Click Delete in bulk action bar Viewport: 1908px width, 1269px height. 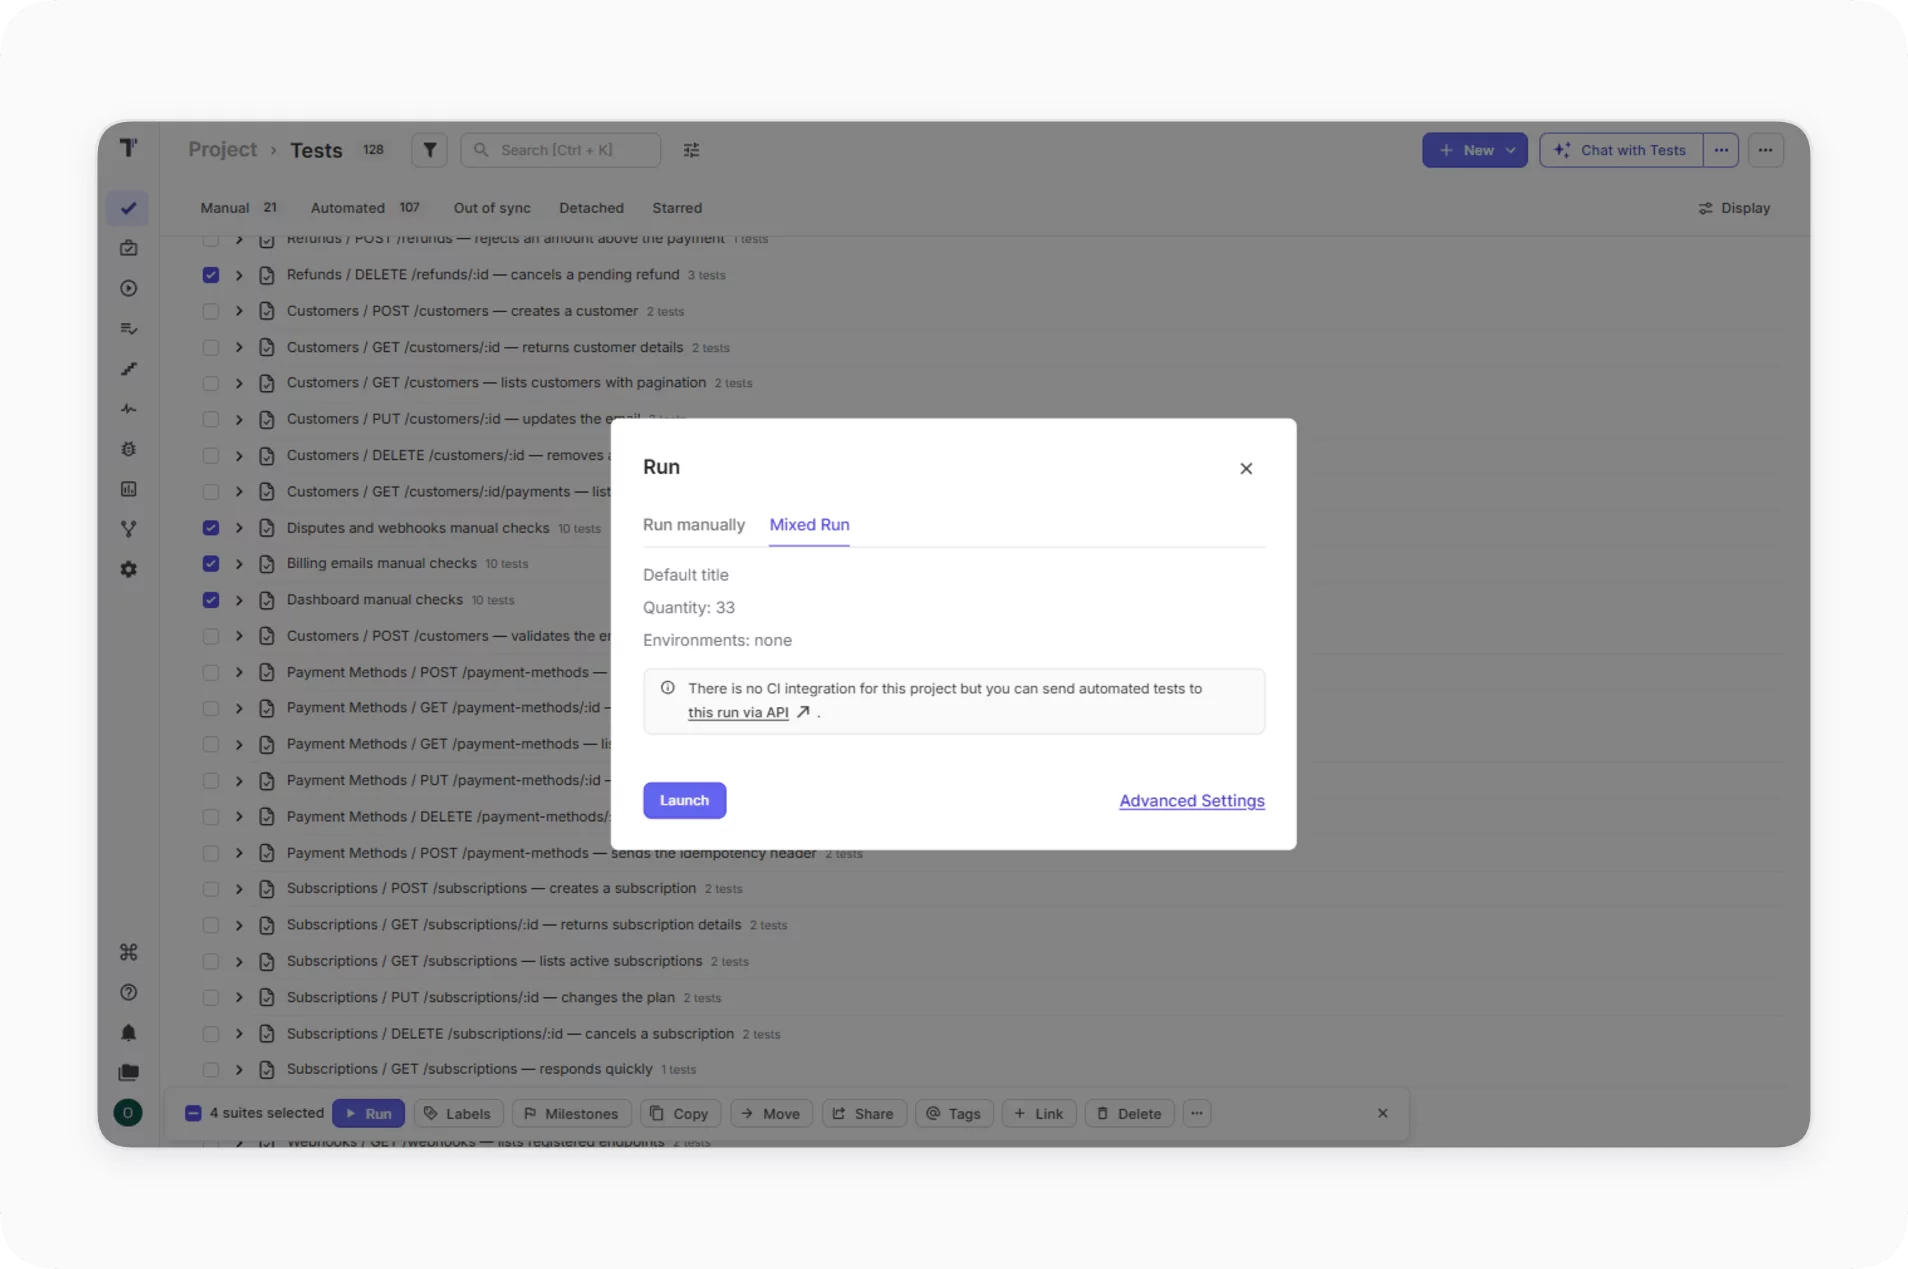[1128, 1114]
